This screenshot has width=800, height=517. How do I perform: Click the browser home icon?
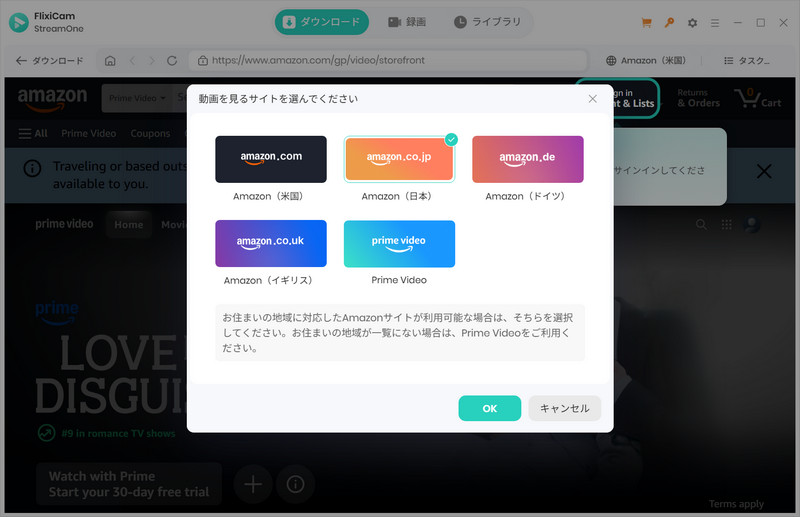coord(110,61)
